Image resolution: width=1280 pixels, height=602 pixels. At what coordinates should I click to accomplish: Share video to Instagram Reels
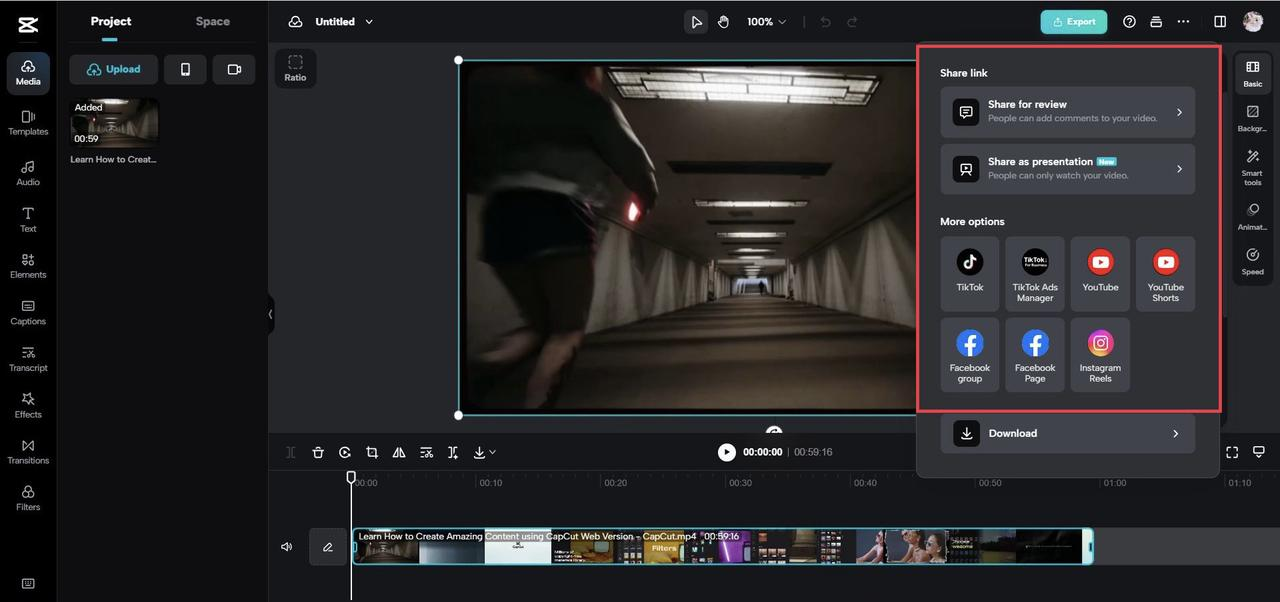(x=1100, y=355)
